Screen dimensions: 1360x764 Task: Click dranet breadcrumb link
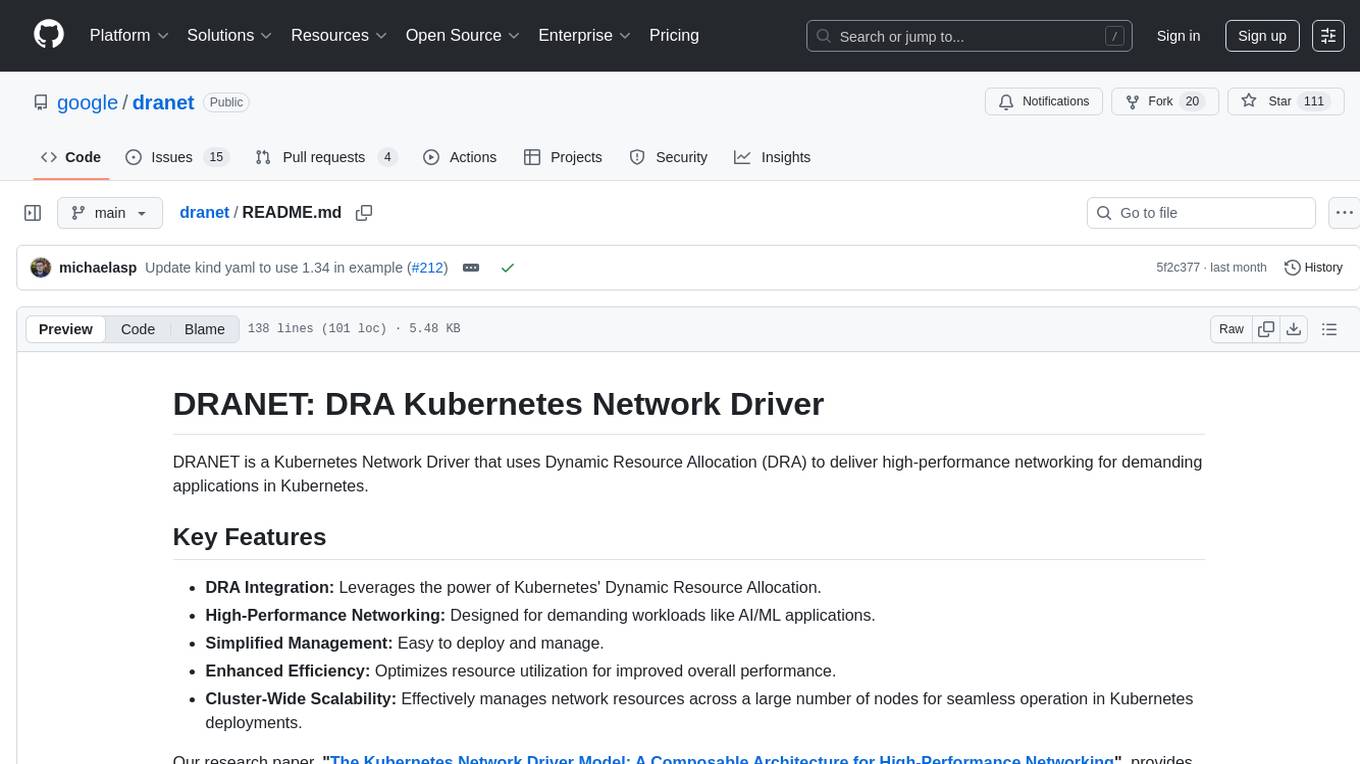(204, 212)
